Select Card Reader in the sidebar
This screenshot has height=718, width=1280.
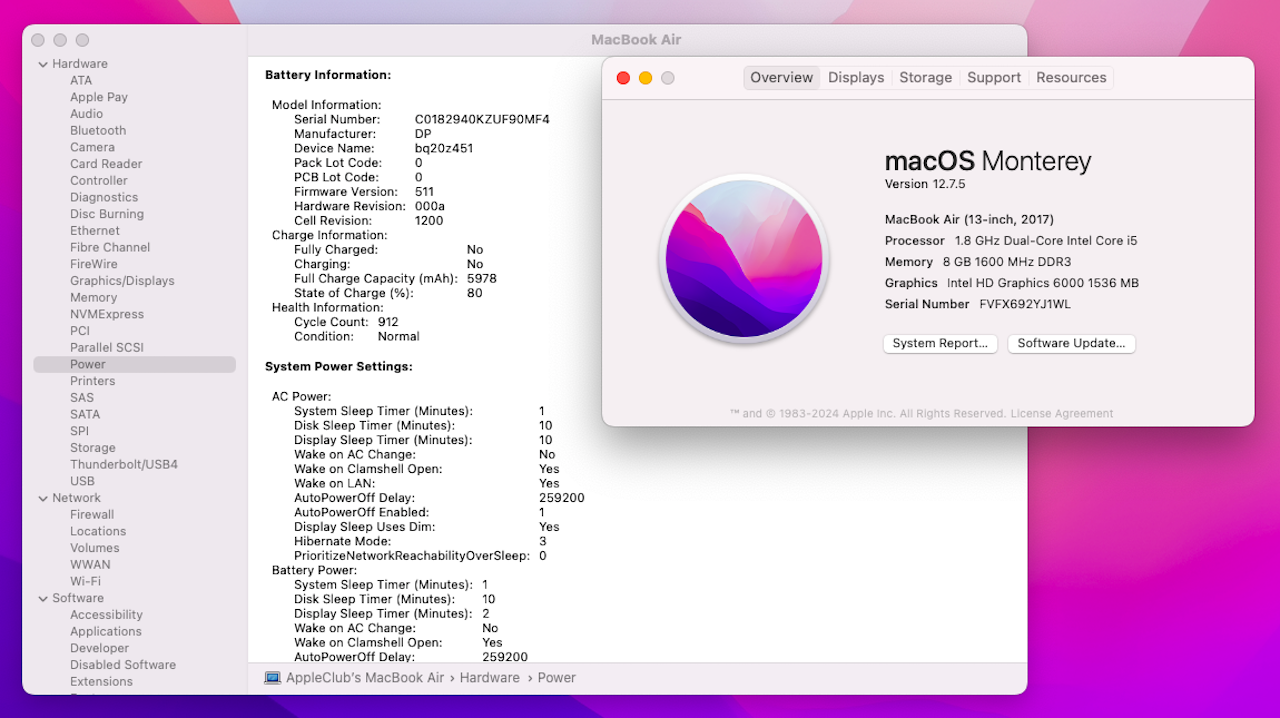pos(106,164)
